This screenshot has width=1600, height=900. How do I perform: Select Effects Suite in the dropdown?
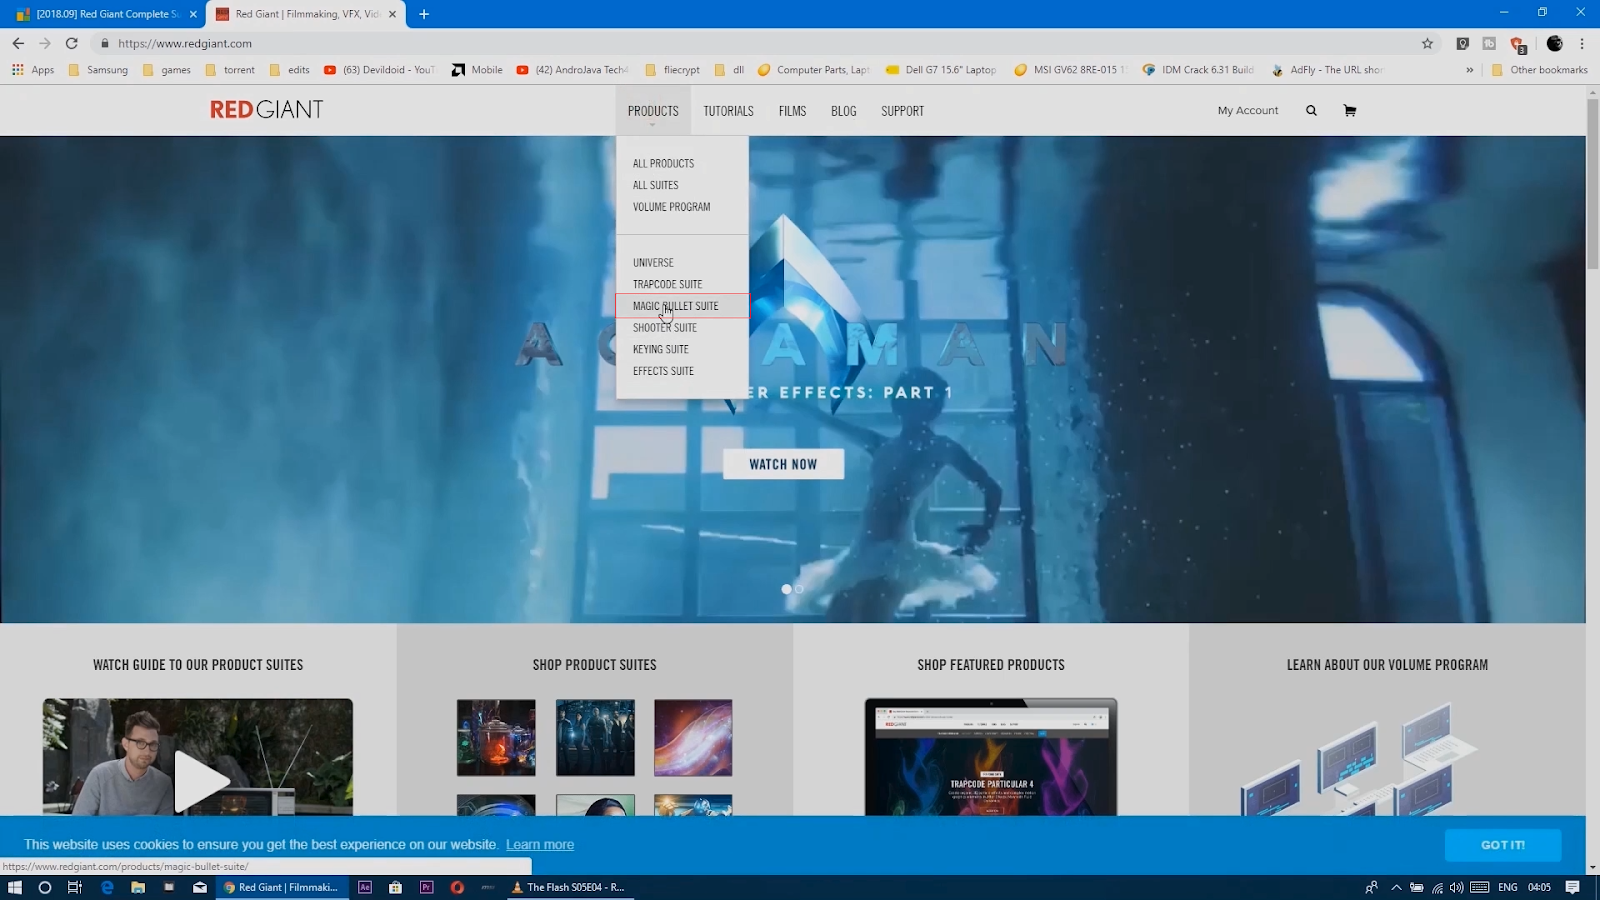click(x=663, y=371)
